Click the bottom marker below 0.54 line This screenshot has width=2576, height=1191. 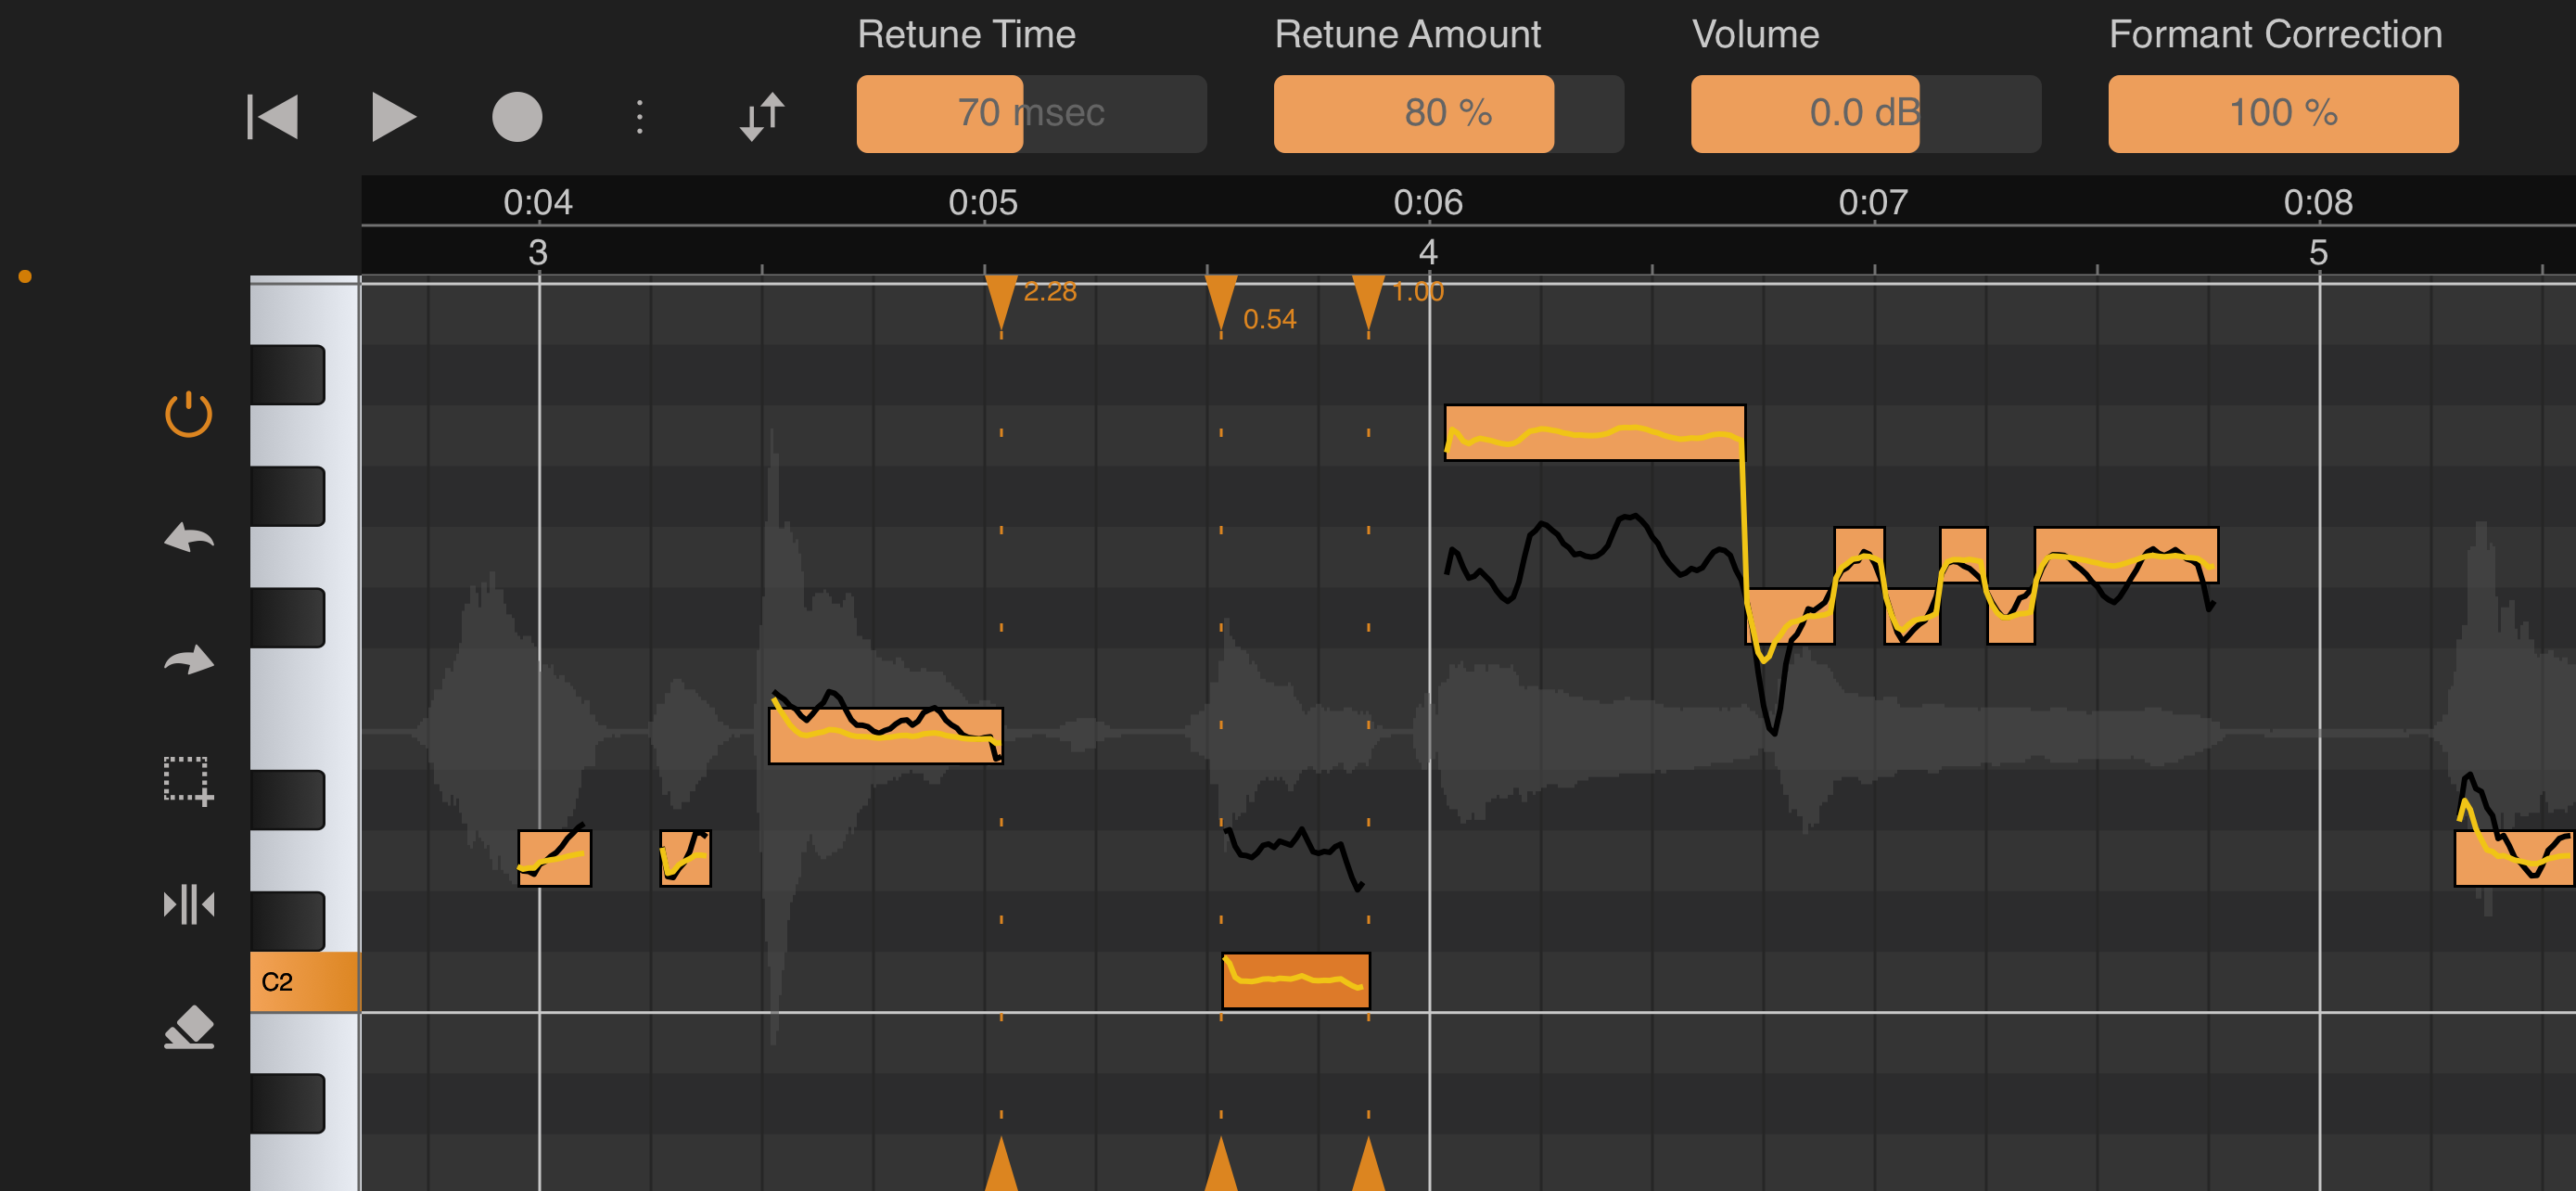(1221, 1164)
